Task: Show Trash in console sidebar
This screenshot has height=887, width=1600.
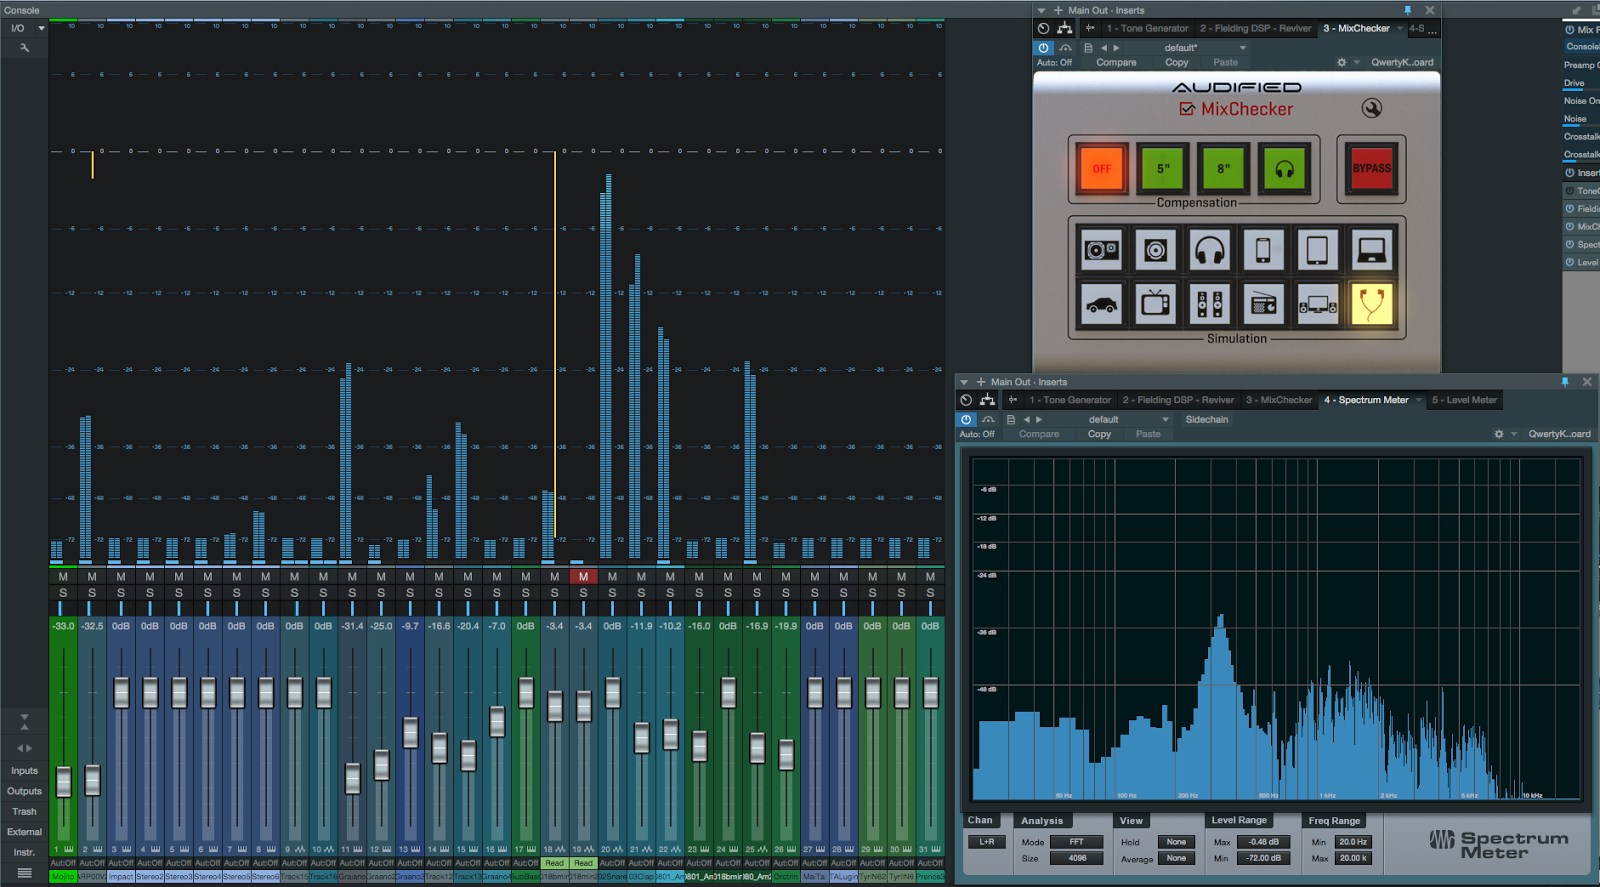Action: (24, 812)
